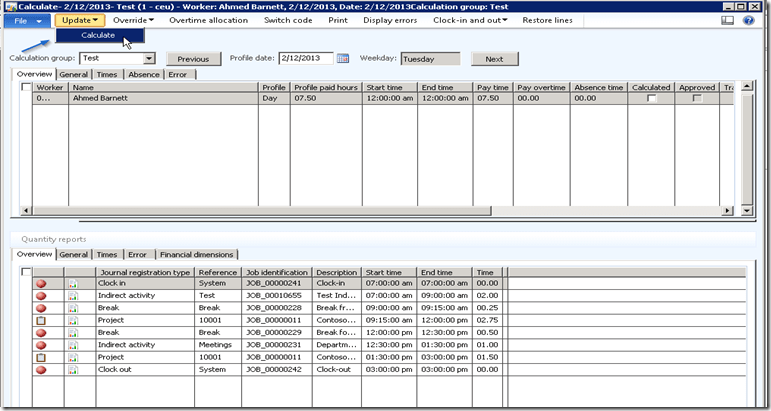Click the help question mark icon
This screenshot has height=411, width=771.
coord(748,20)
